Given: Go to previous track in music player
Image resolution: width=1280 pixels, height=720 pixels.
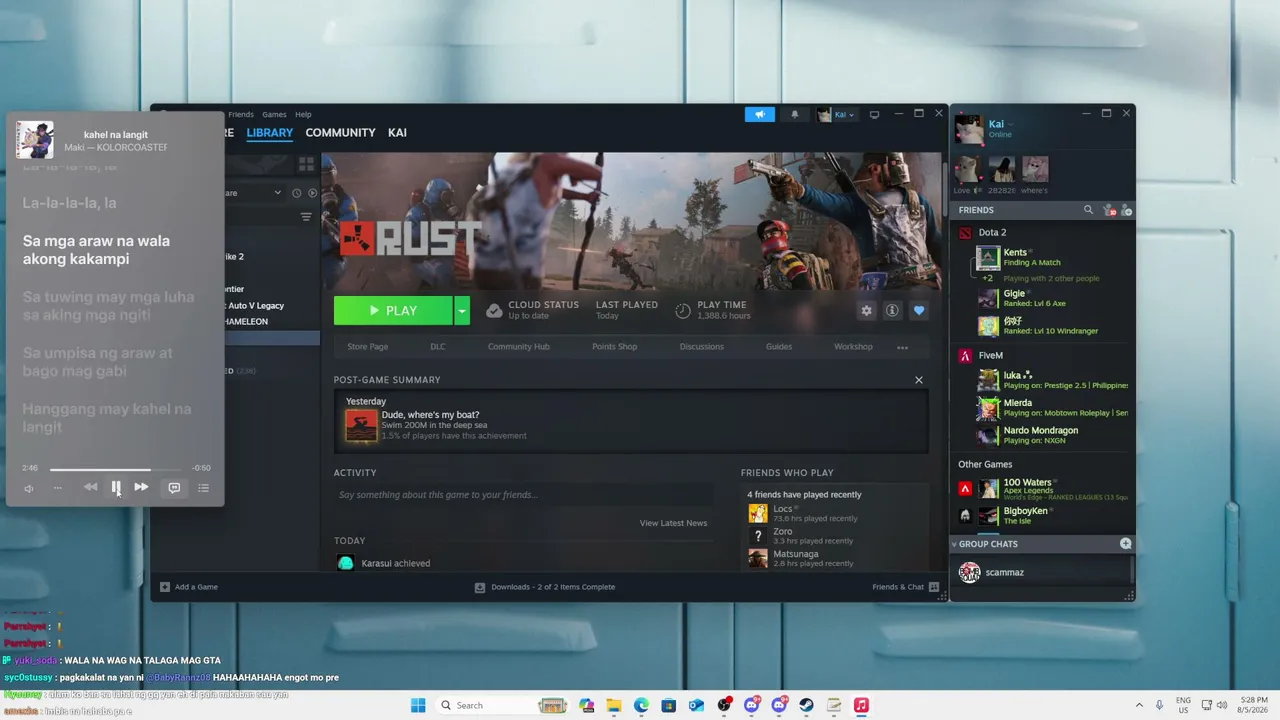Looking at the screenshot, I should (x=90, y=487).
